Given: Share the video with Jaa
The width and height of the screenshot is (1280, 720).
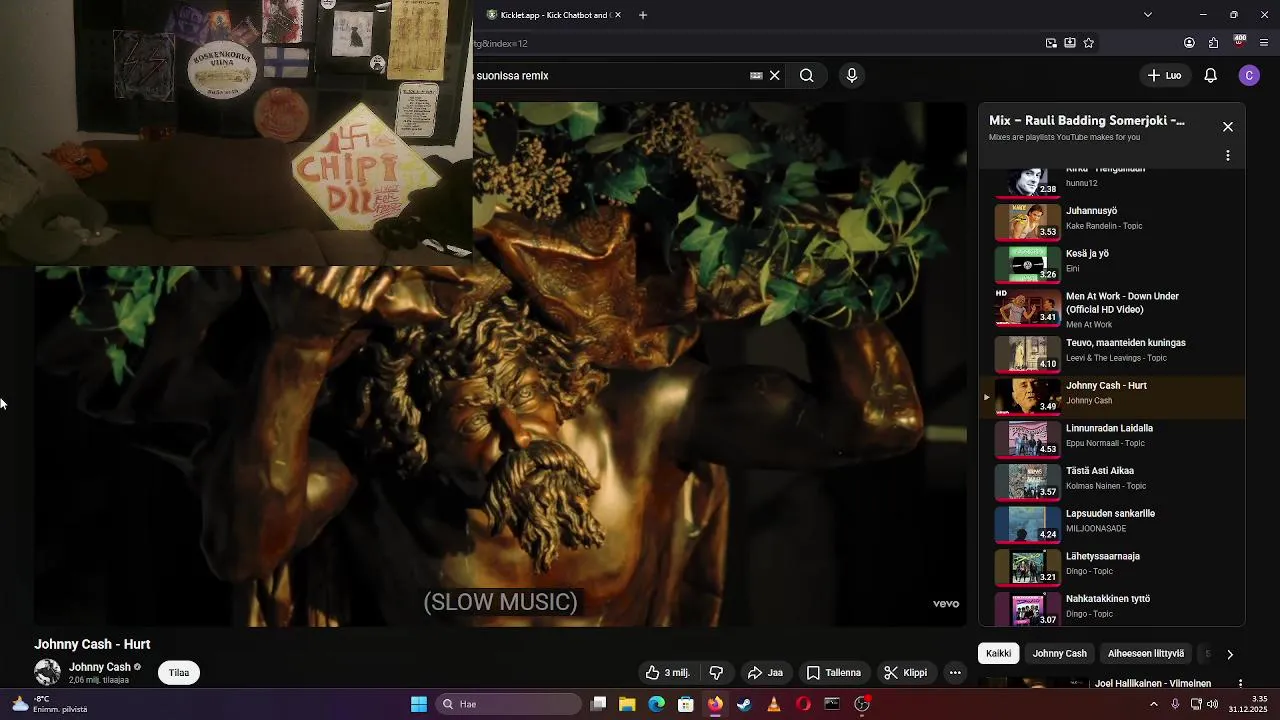Looking at the screenshot, I should 765,673.
